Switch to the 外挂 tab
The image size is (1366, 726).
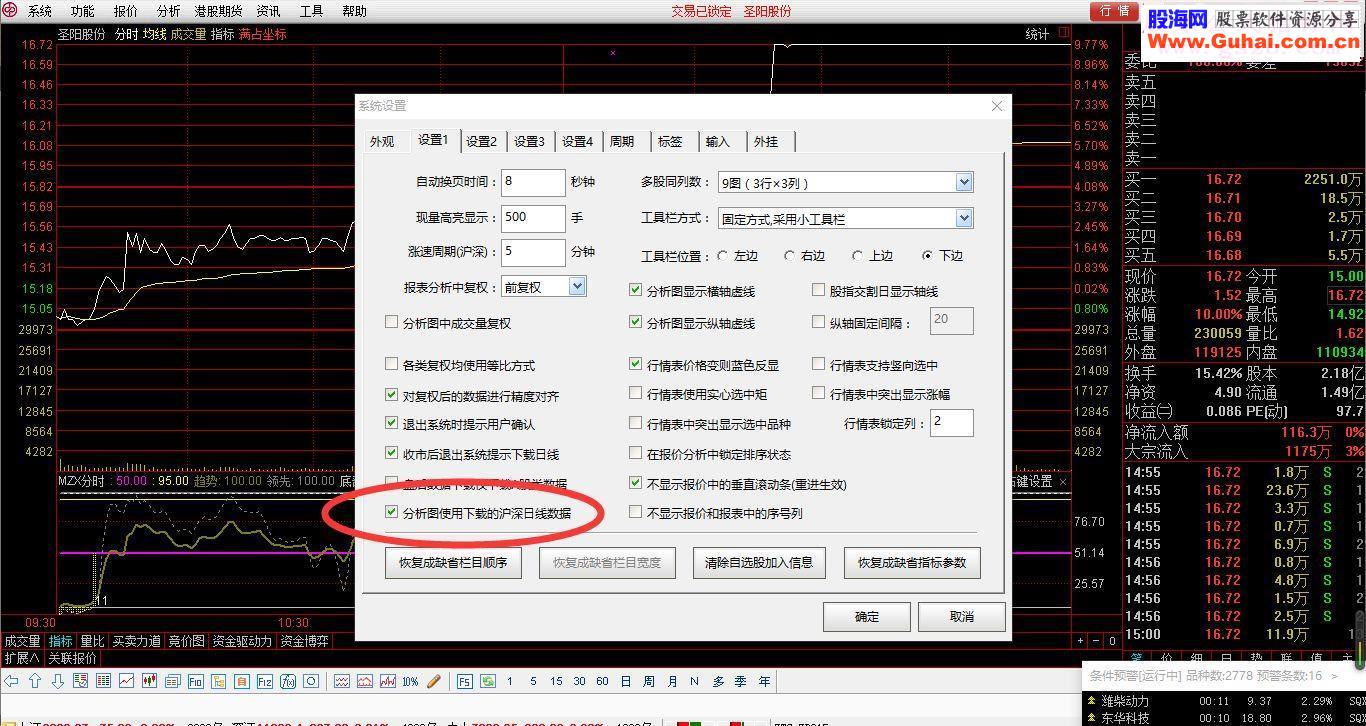tap(766, 141)
